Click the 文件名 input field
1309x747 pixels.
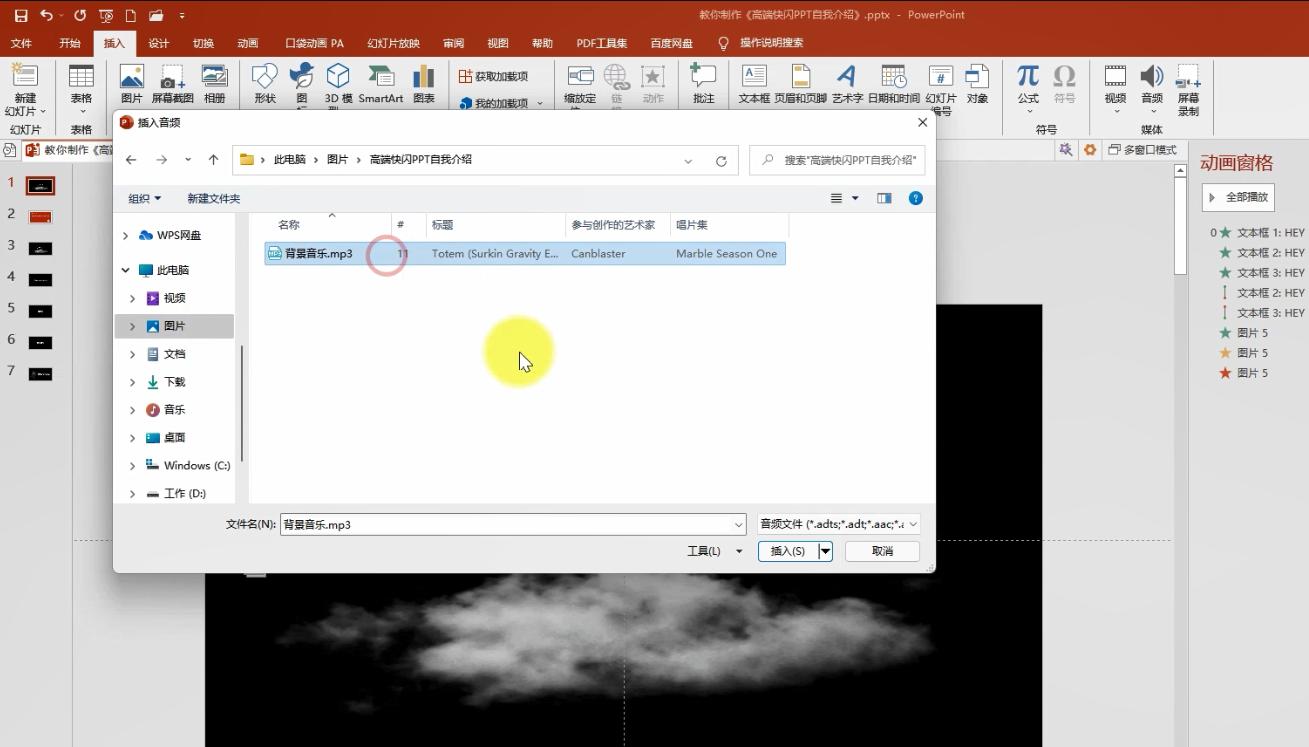point(505,524)
